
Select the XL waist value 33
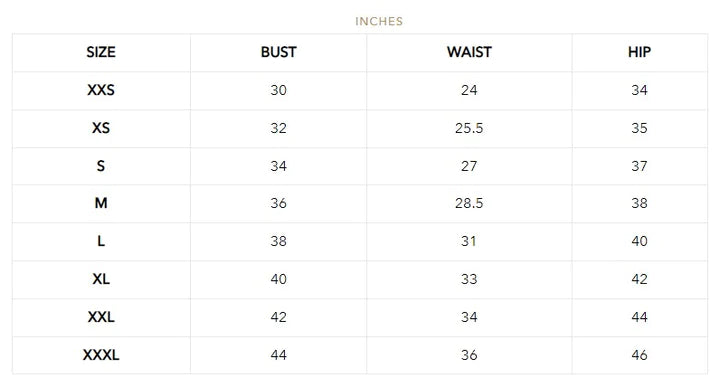click(469, 280)
